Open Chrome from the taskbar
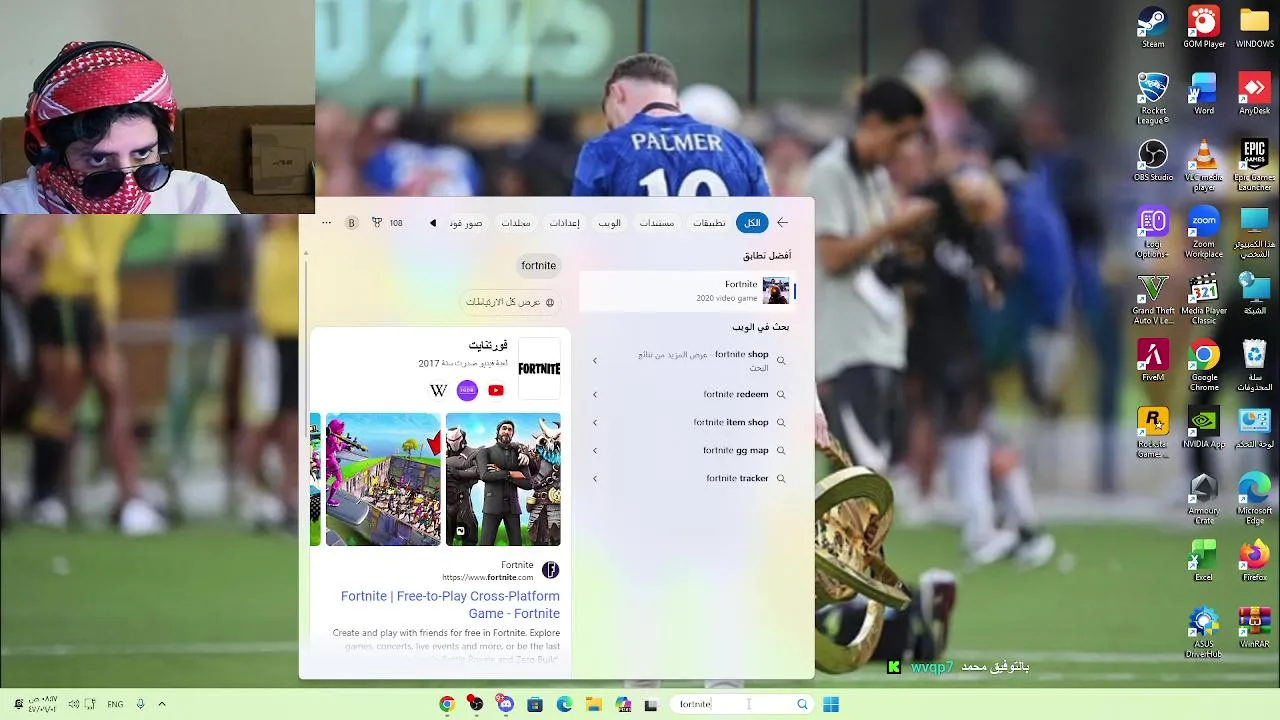 (447, 704)
